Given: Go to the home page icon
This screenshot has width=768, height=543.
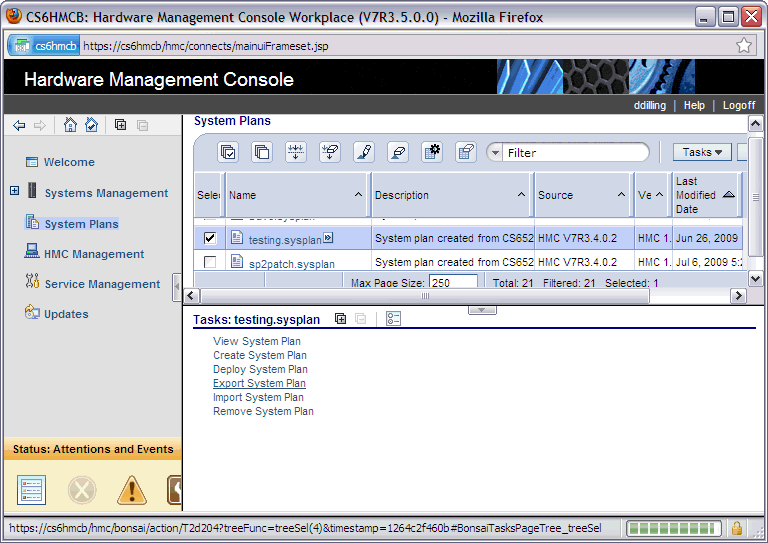Looking at the screenshot, I should (71, 125).
